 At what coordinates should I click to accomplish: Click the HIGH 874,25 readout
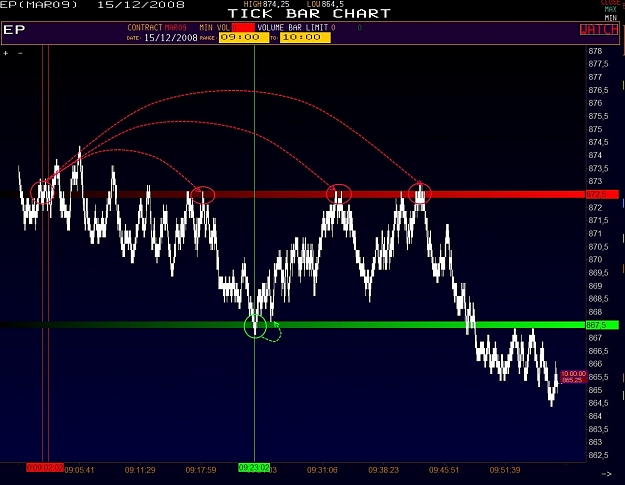coord(267,4)
